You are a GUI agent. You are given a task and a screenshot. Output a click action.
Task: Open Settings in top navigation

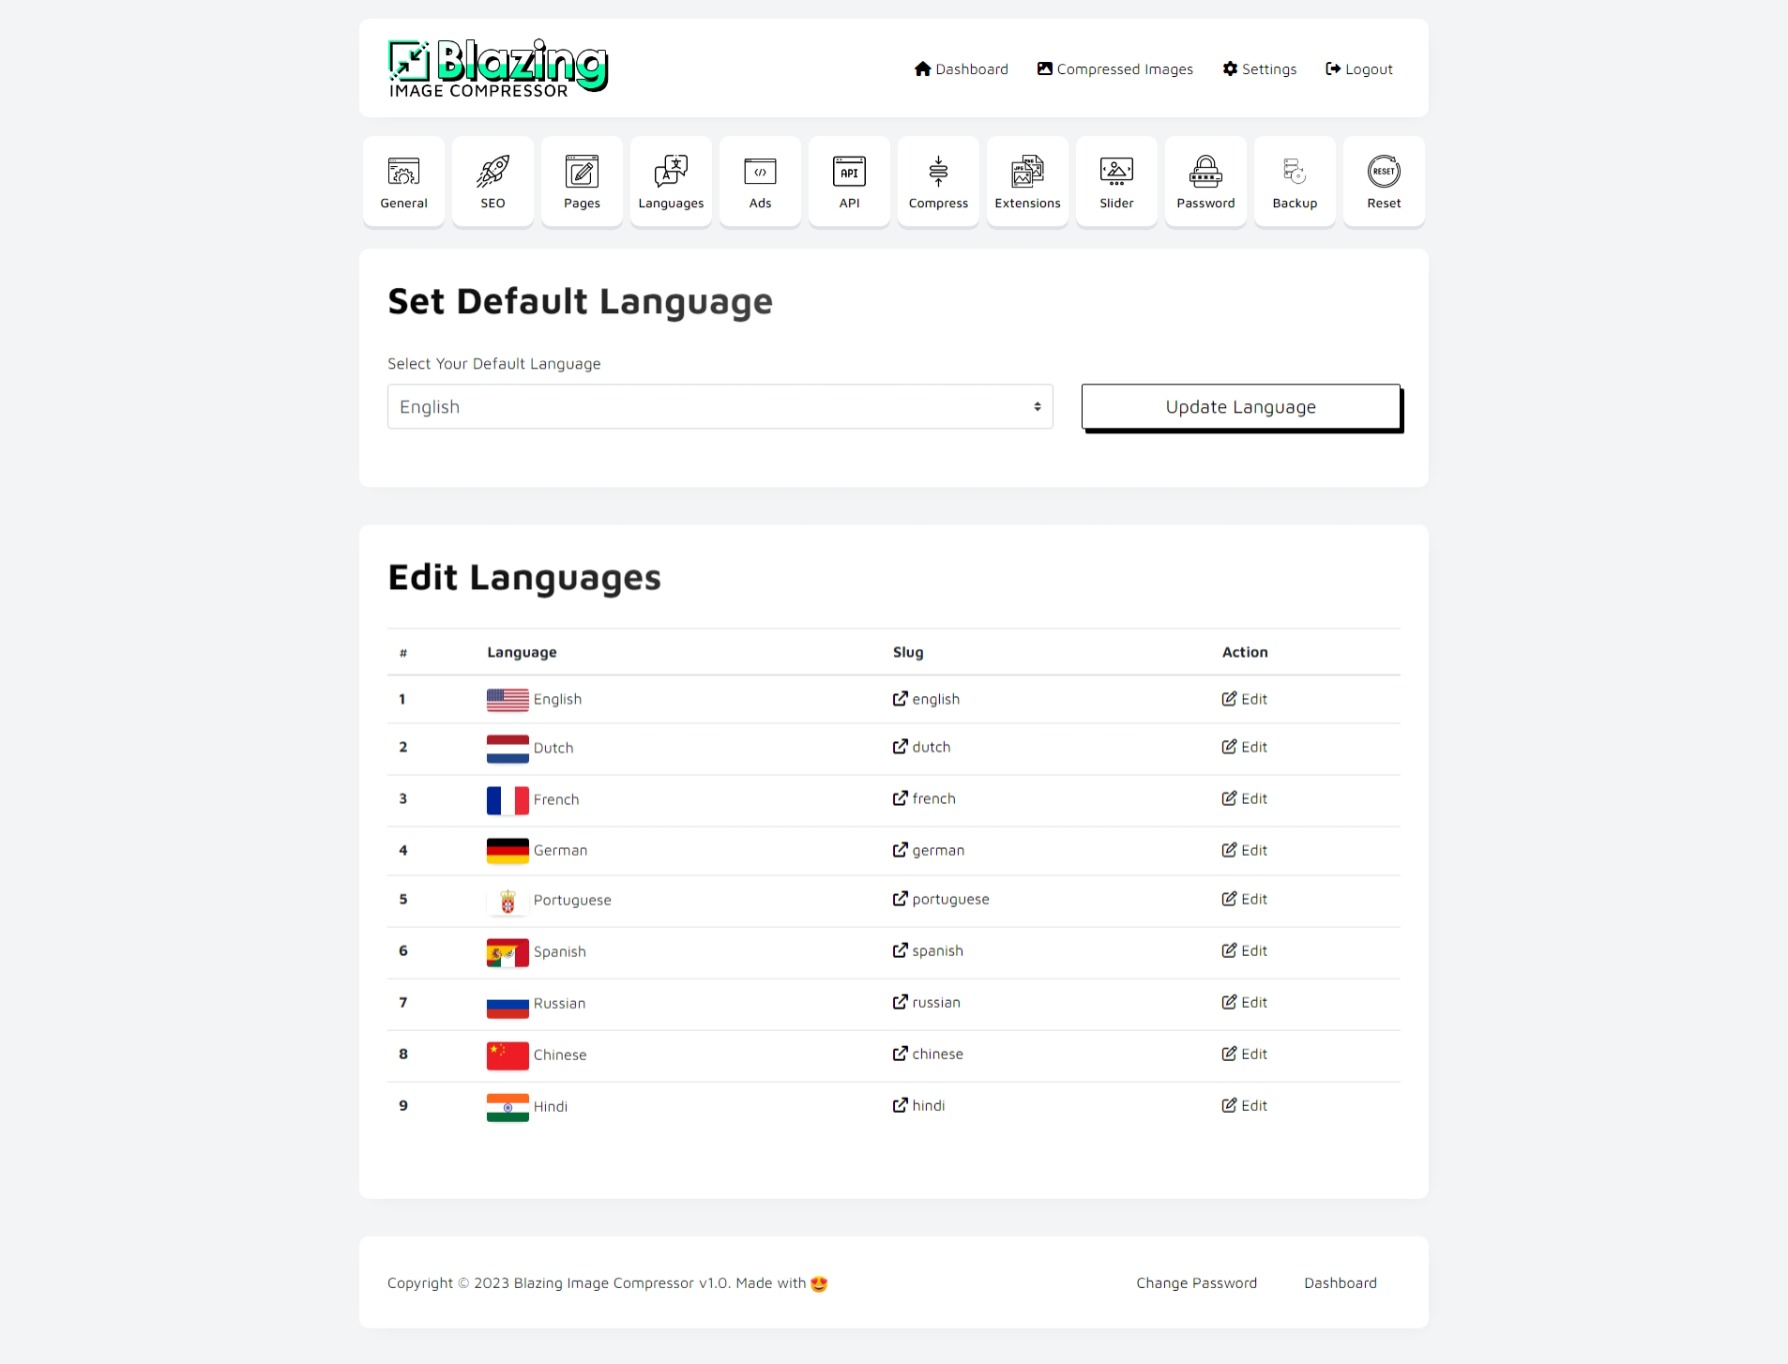tap(1259, 69)
